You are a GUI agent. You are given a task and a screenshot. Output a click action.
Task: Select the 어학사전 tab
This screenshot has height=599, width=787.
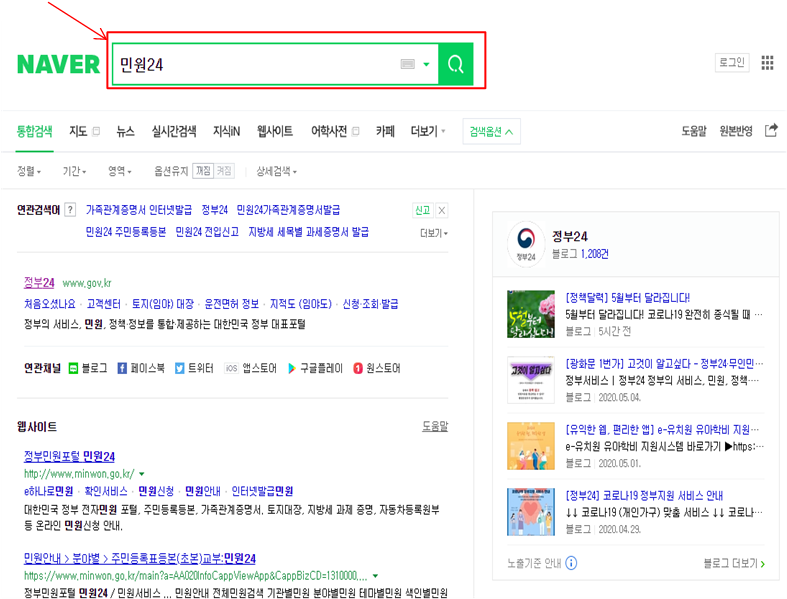329,132
